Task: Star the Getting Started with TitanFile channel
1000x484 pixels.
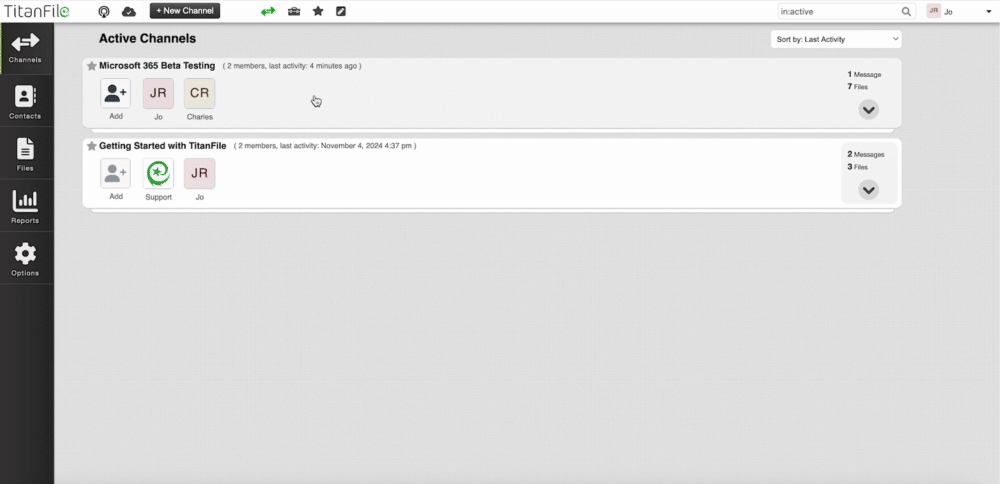Action: pos(92,146)
